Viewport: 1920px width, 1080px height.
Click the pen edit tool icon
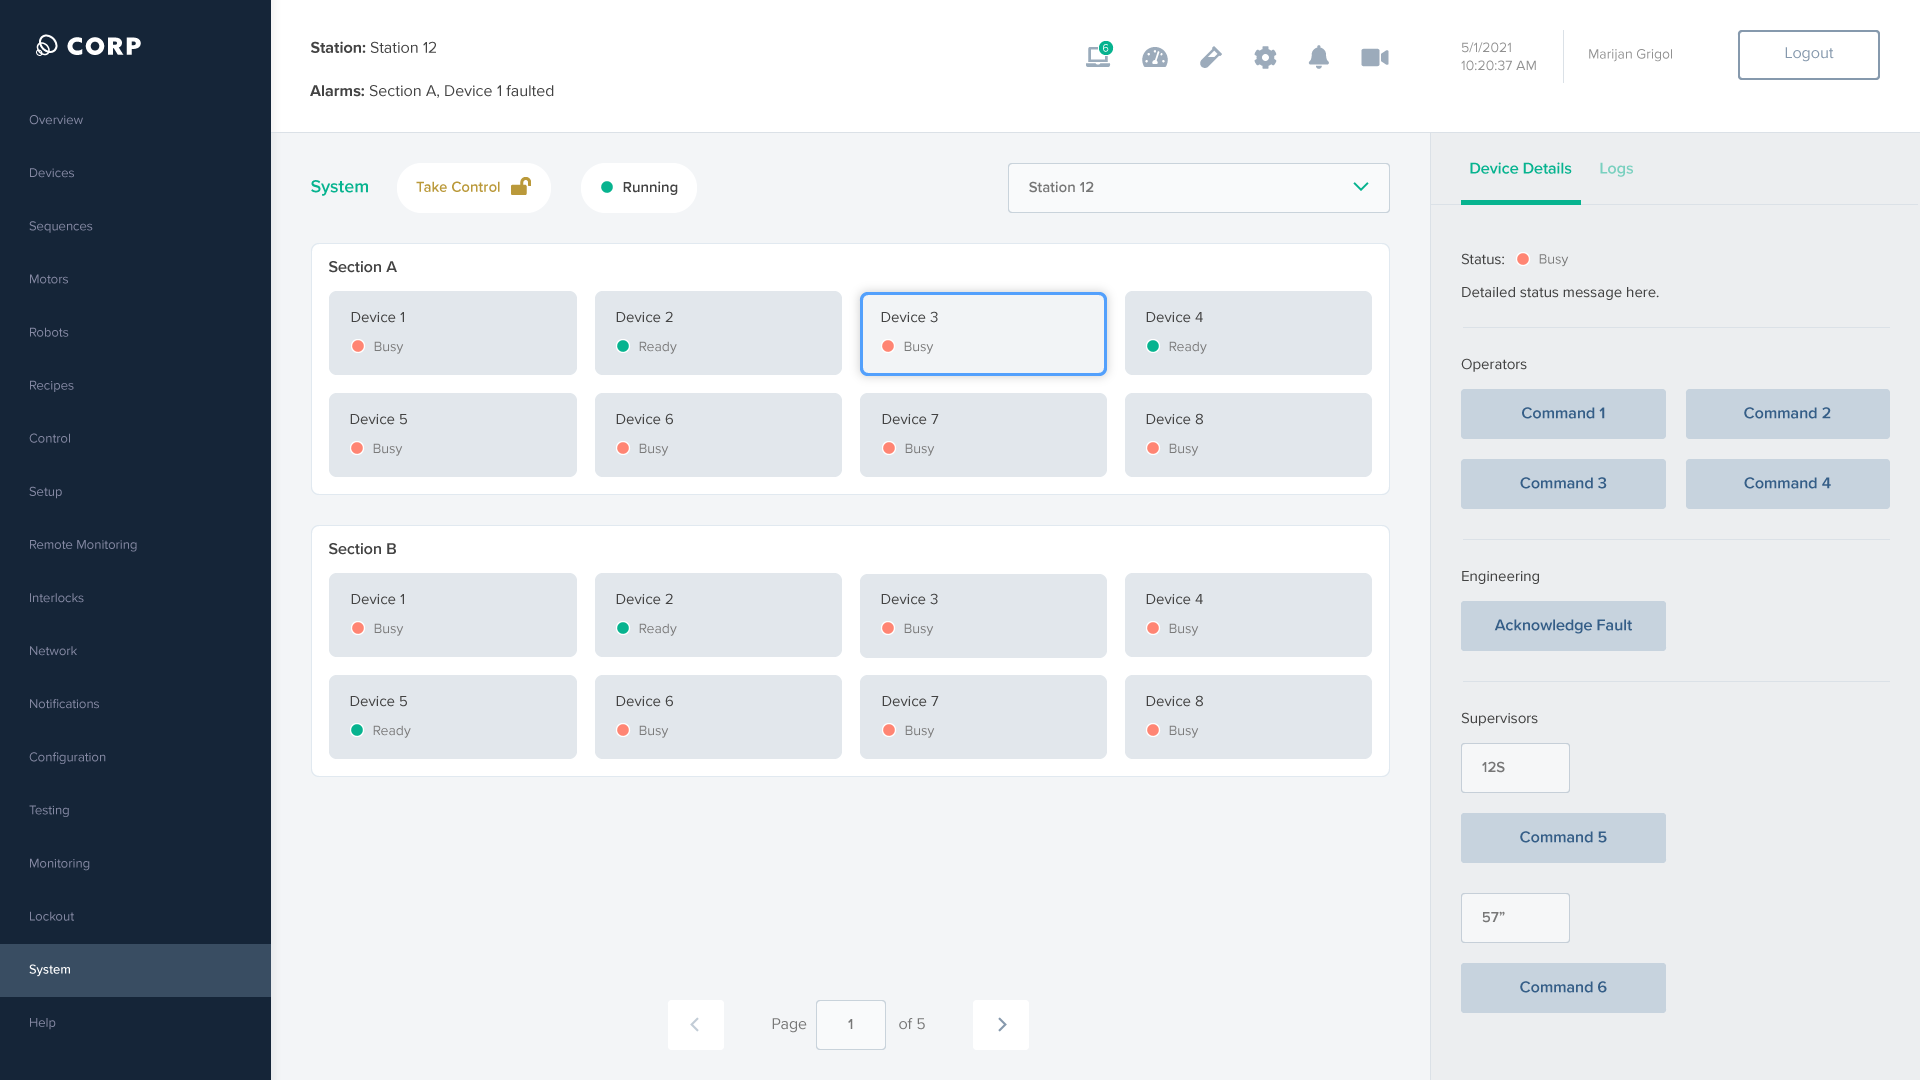[x=1210, y=57]
